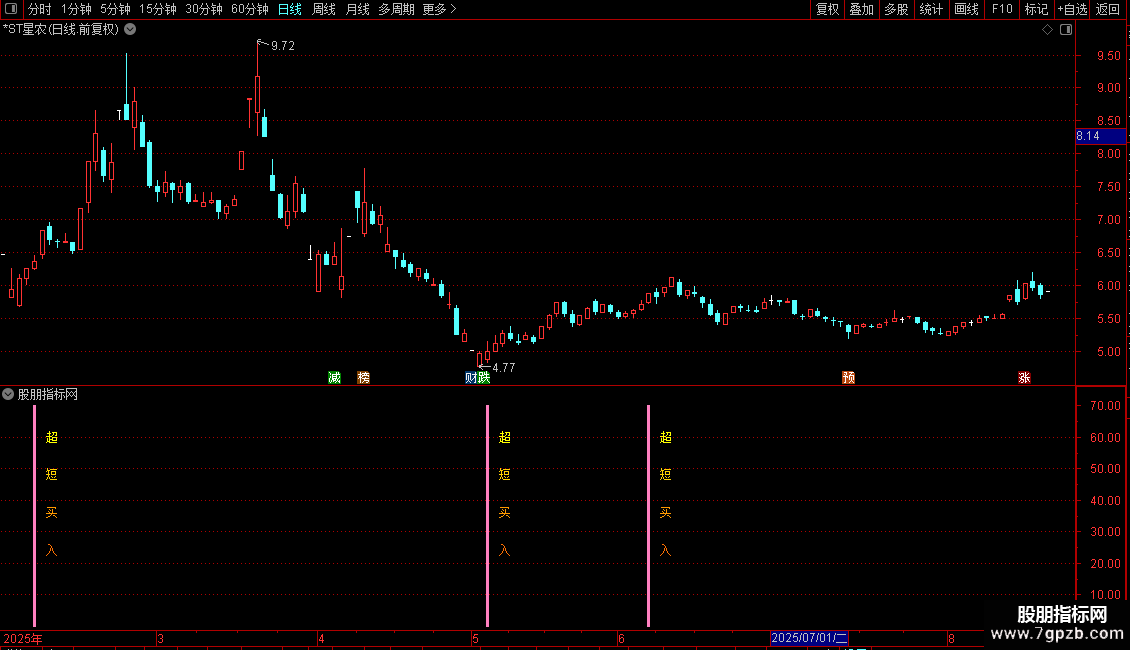1130x650 pixels.
Task: Open the 统计 statistics tool
Action: (x=930, y=9)
